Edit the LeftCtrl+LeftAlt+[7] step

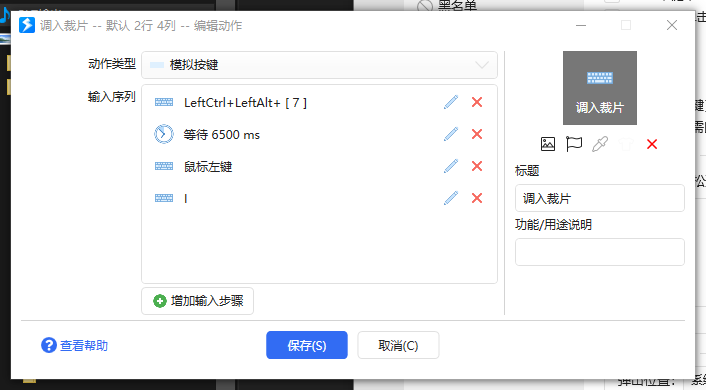click(x=451, y=102)
